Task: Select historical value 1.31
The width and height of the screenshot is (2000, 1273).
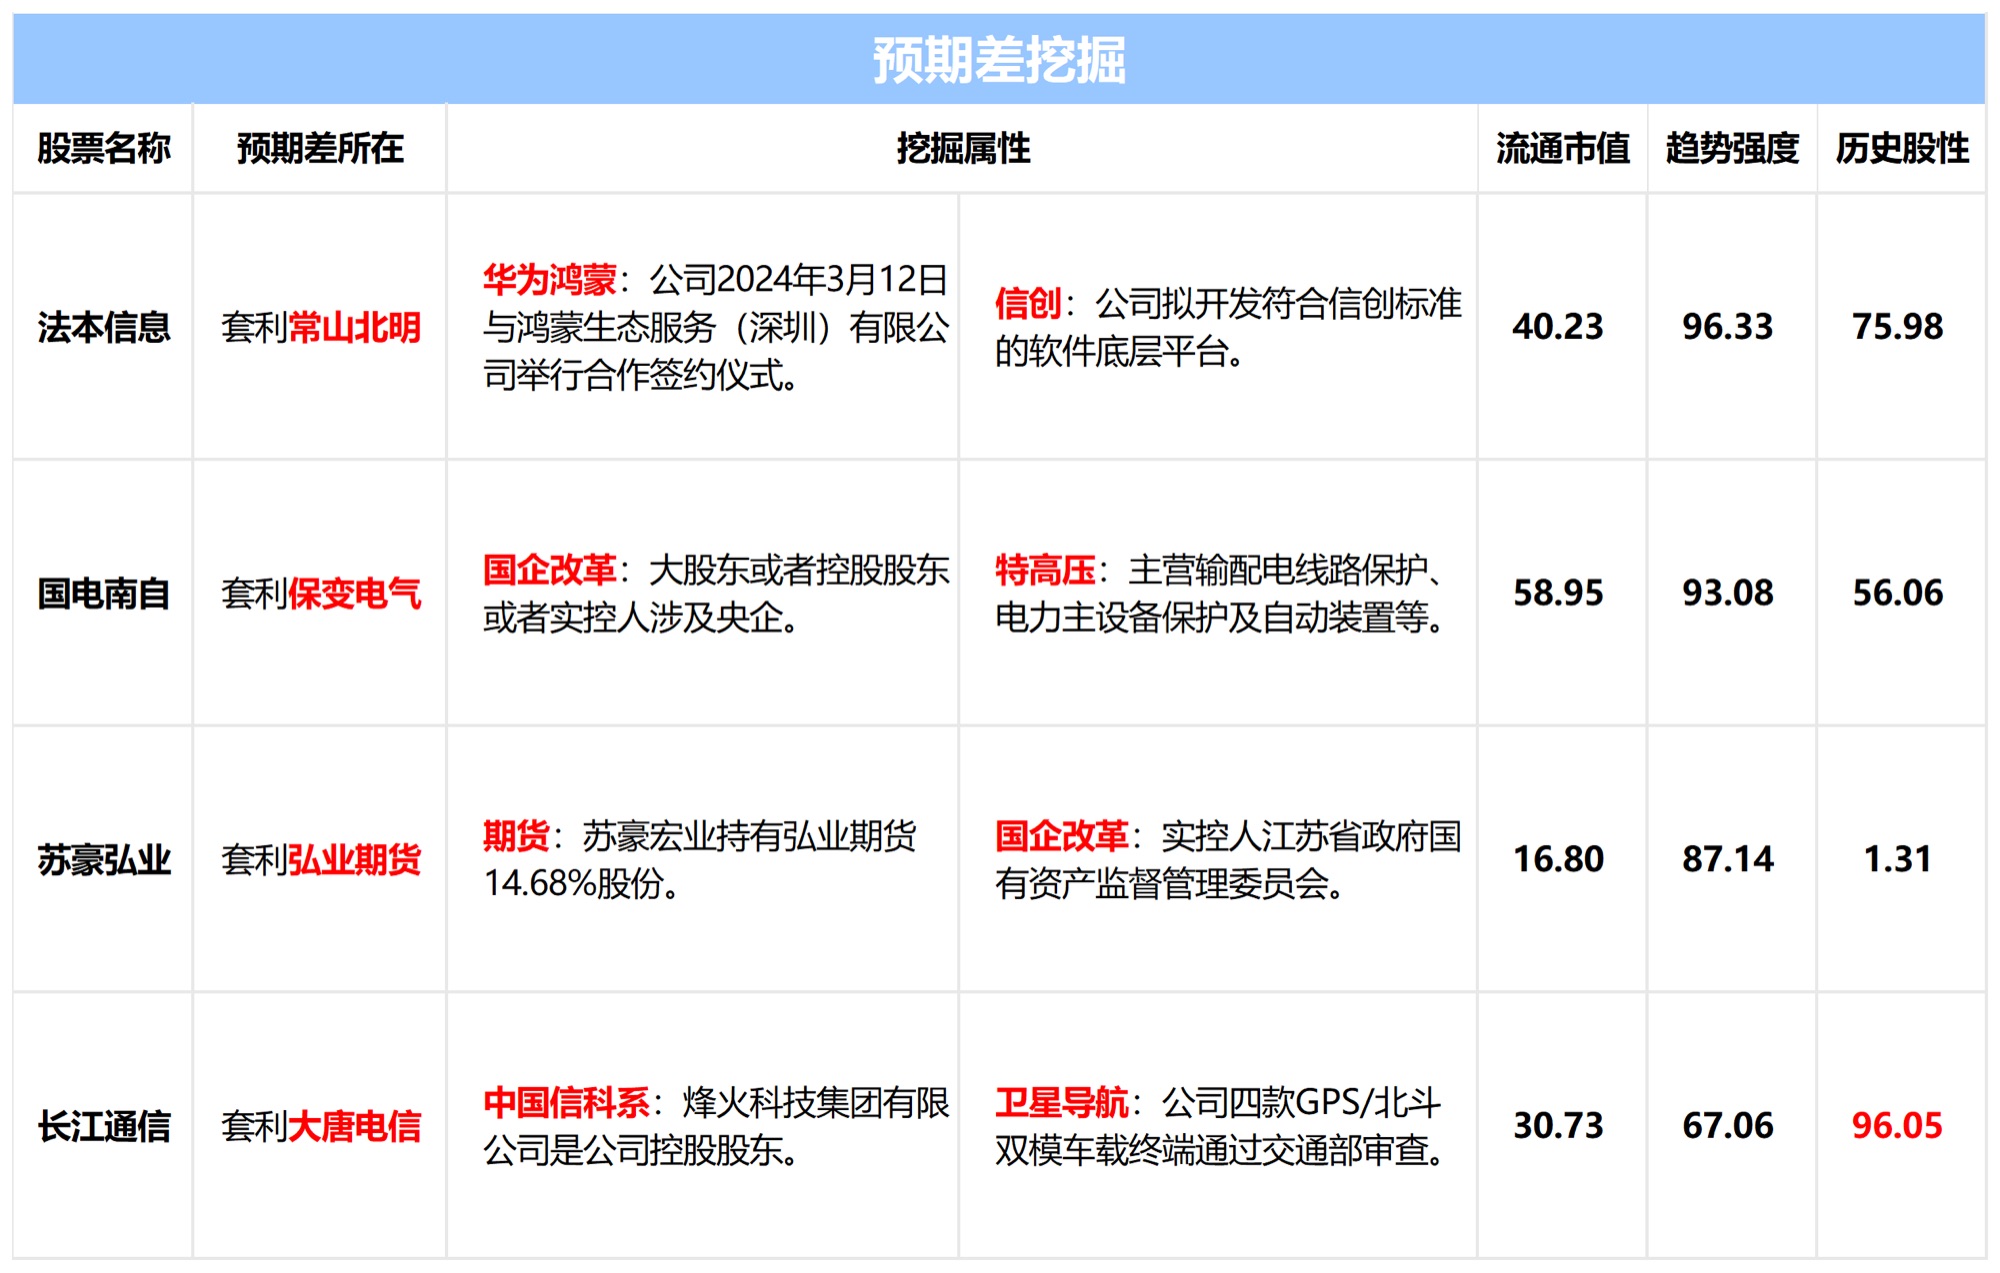Action: point(1898,859)
